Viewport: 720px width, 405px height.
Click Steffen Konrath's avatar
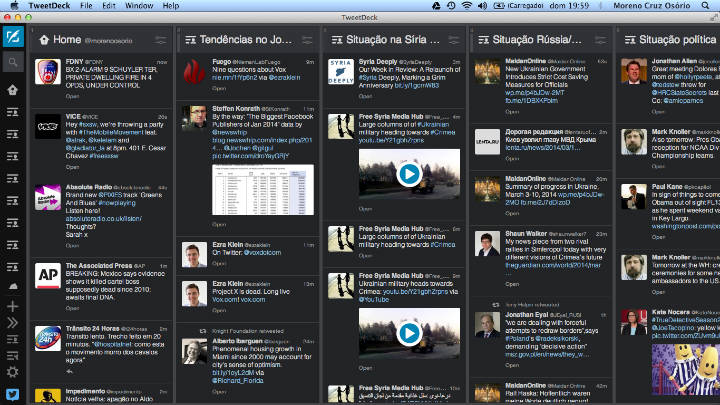coord(194,118)
